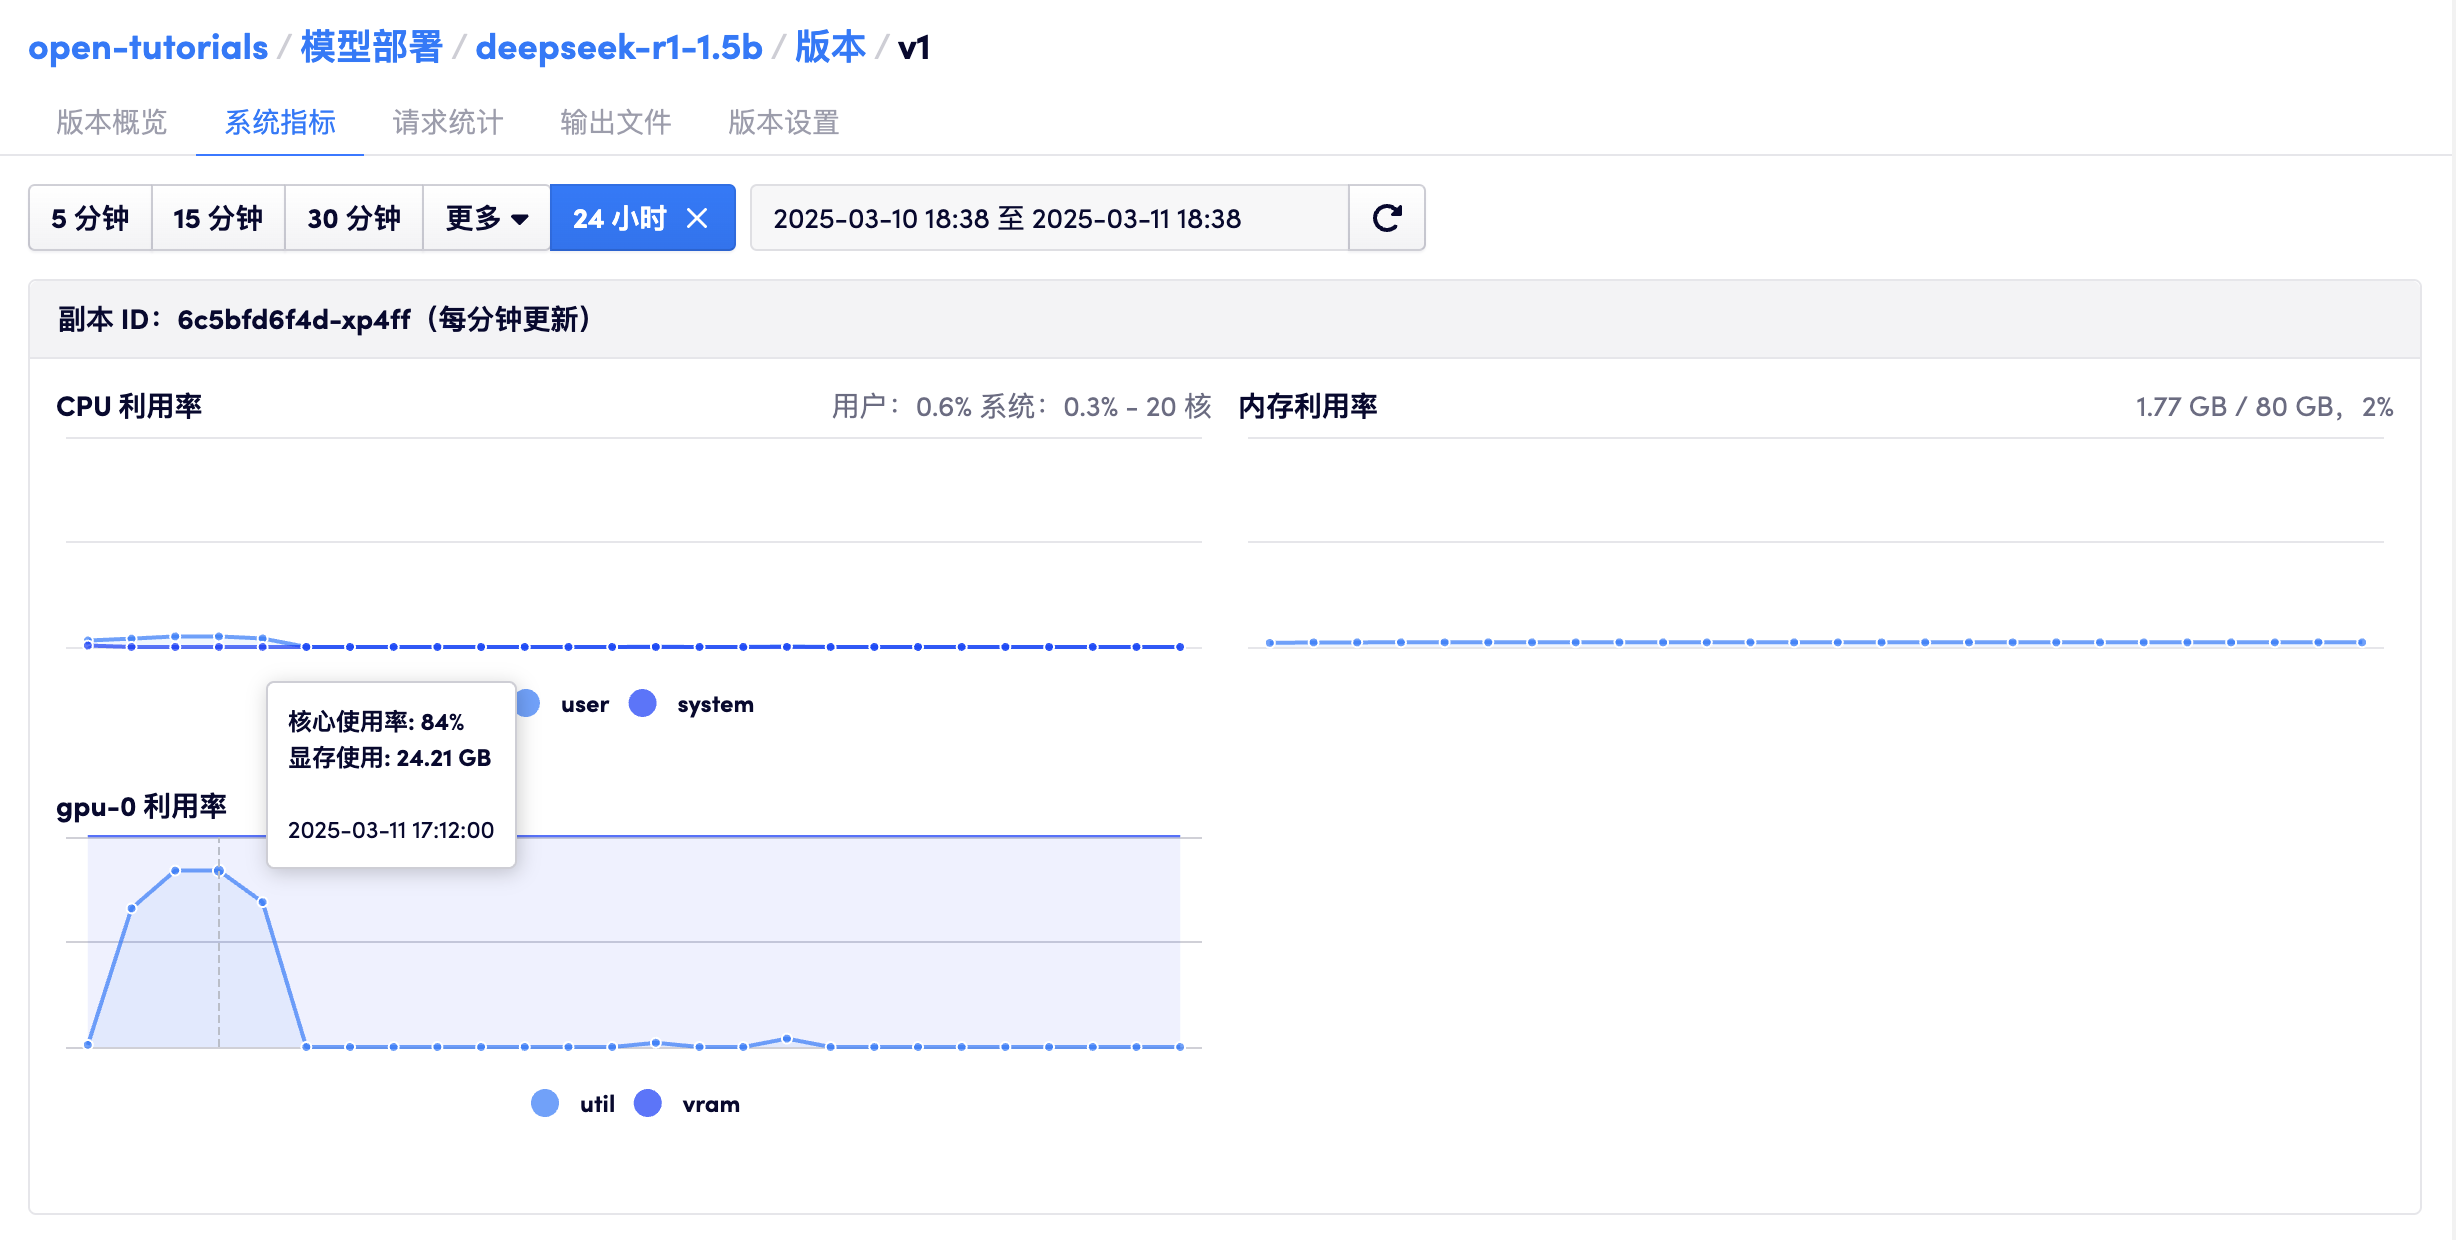Open the deepseek-r1-1.5b deployment link

point(620,46)
